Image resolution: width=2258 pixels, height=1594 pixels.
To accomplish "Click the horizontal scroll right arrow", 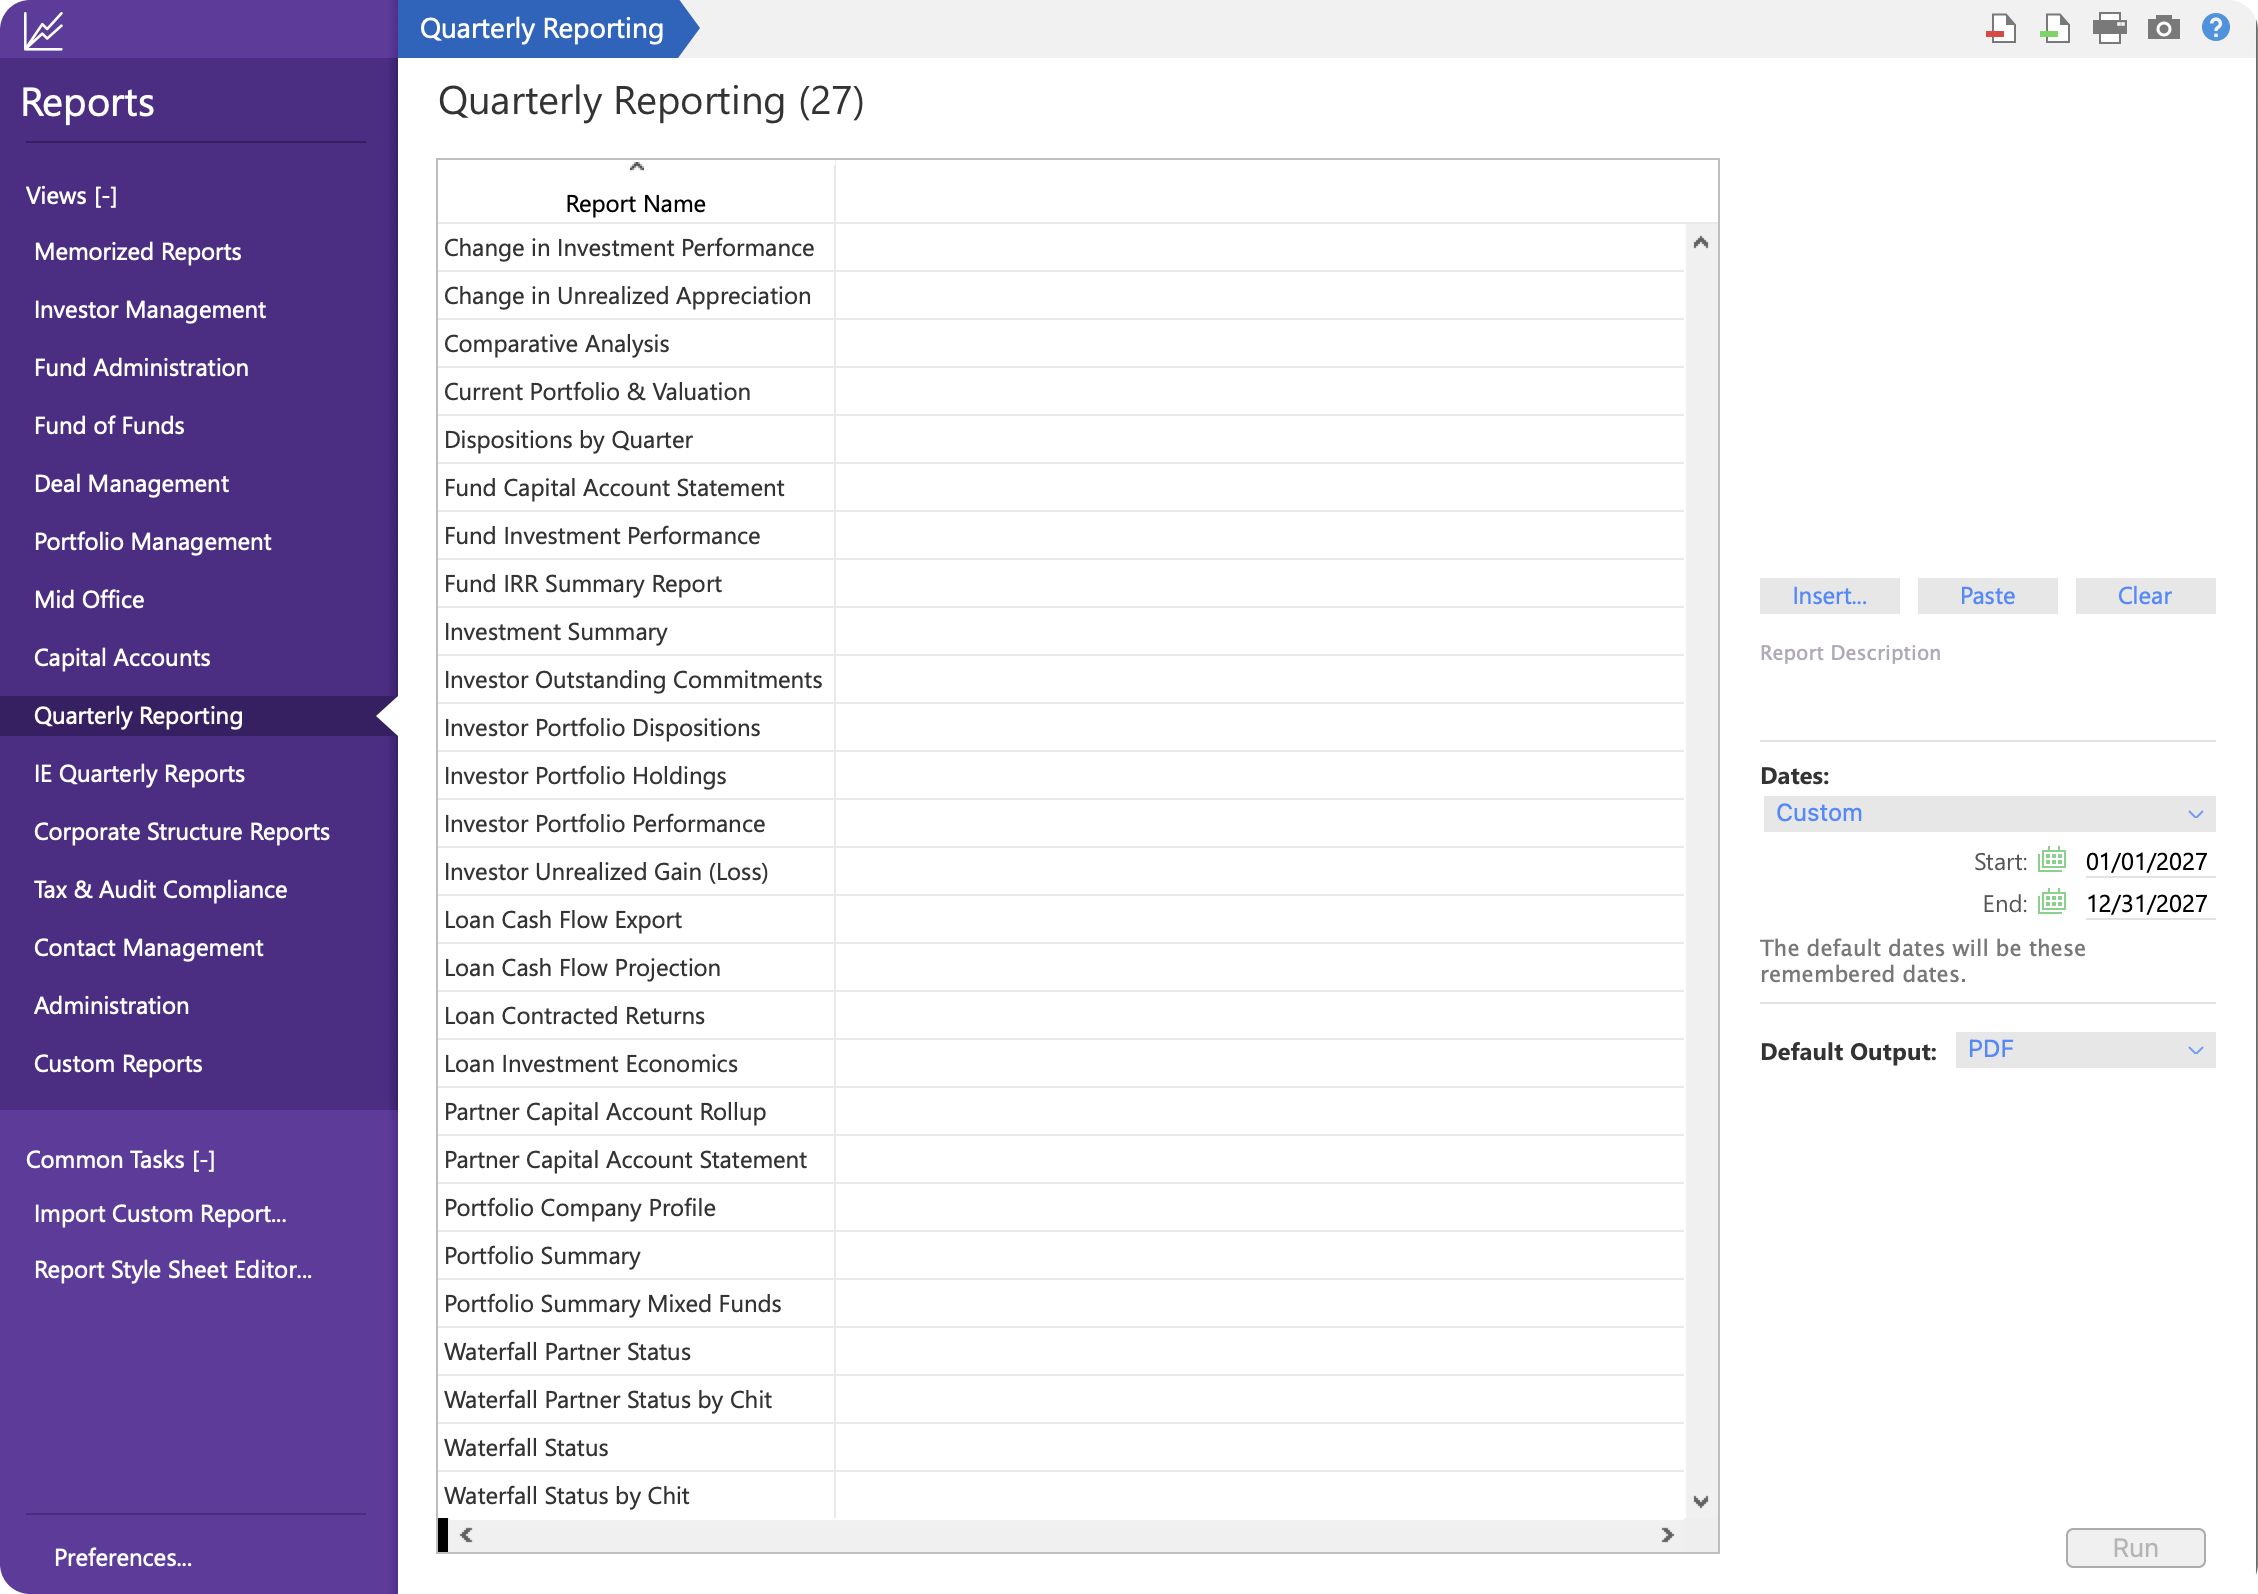I will 1667,1535.
